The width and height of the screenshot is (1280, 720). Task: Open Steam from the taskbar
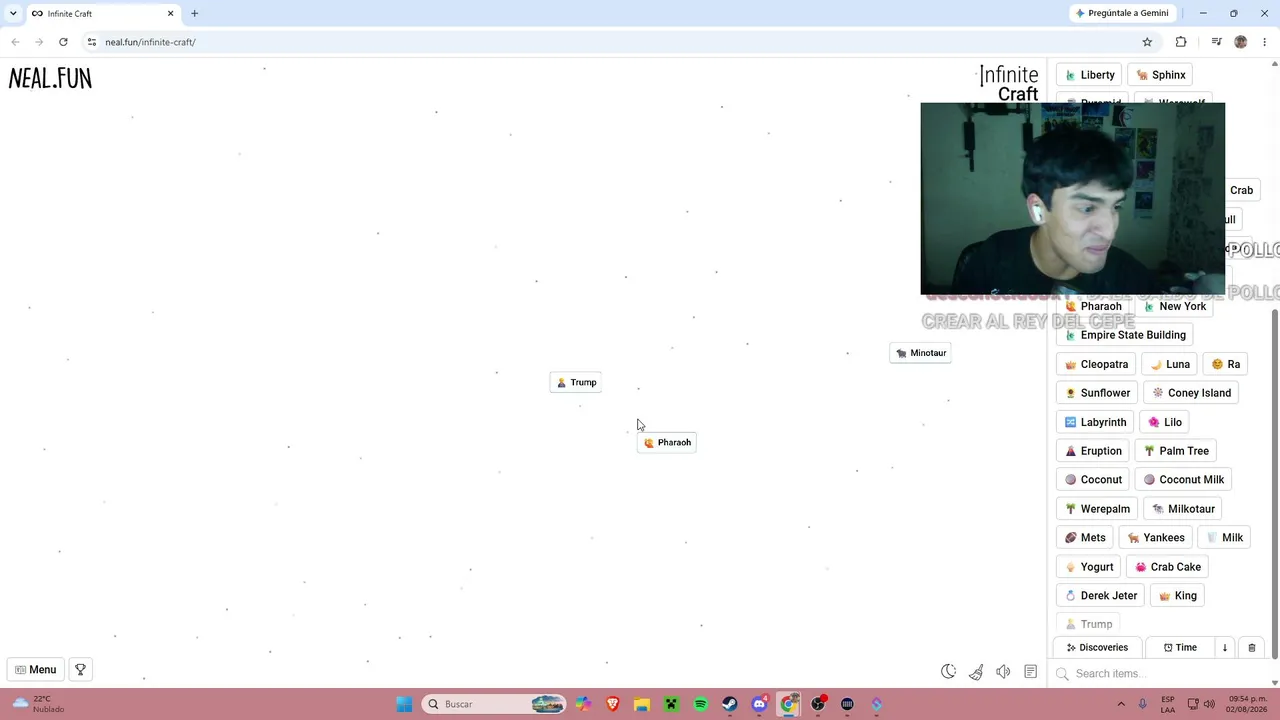tap(730, 704)
